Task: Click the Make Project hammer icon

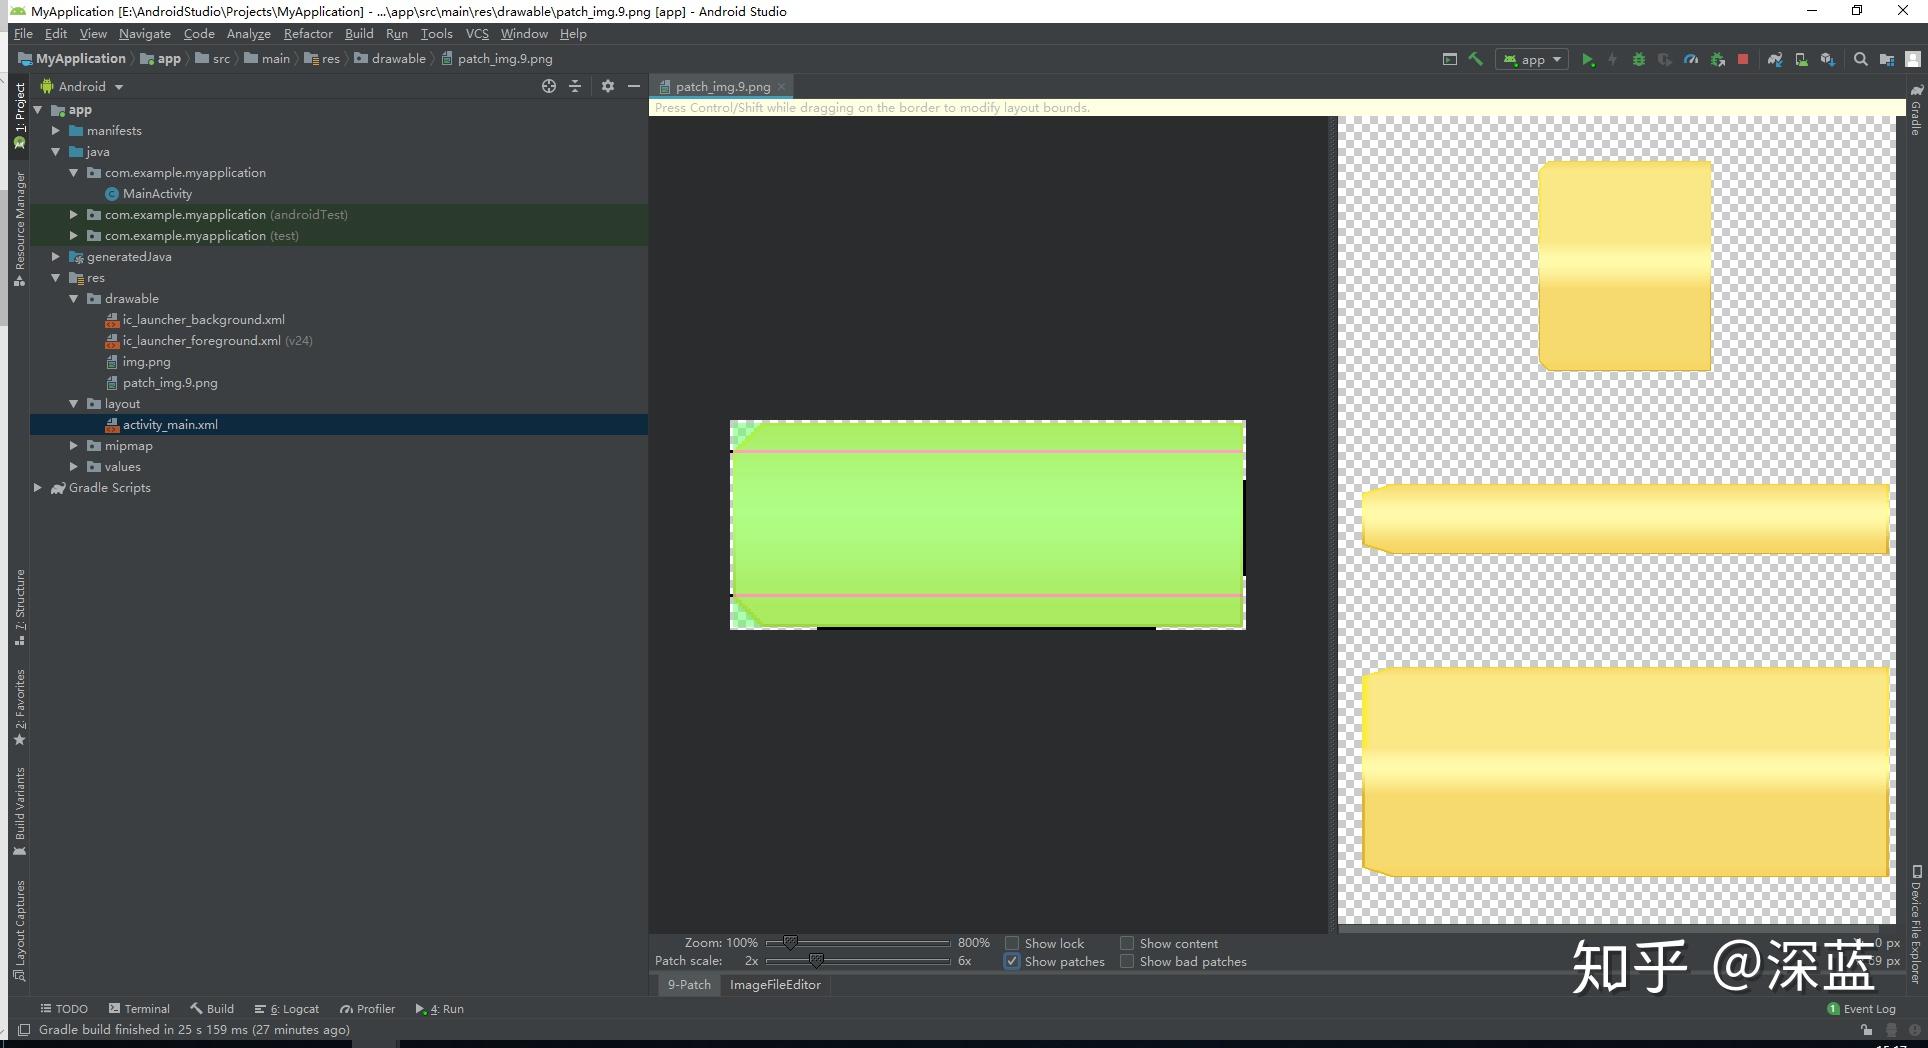Action: 1475,60
